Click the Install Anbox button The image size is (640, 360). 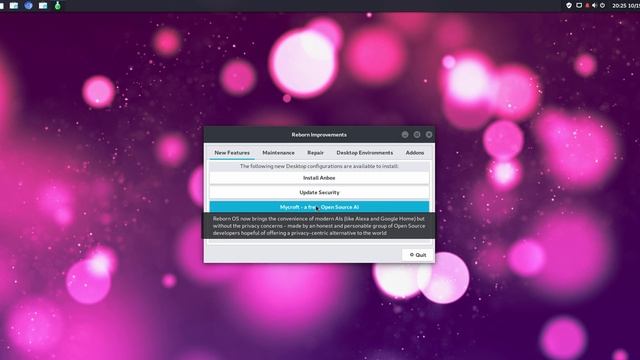coord(319,178)
